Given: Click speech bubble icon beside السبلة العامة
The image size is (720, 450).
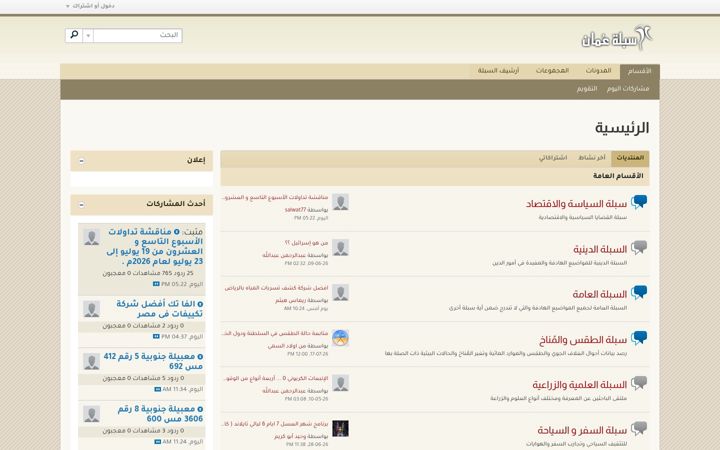Looking at the screenshot, I should [639, 292].
